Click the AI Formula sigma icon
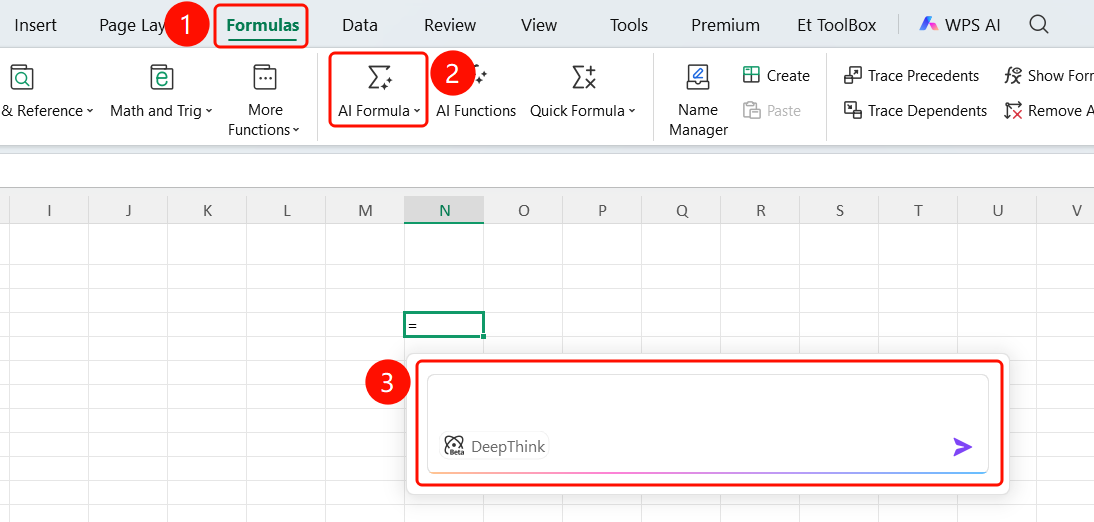The height and width of the screenshot is (522, 1094). [380, 77]
